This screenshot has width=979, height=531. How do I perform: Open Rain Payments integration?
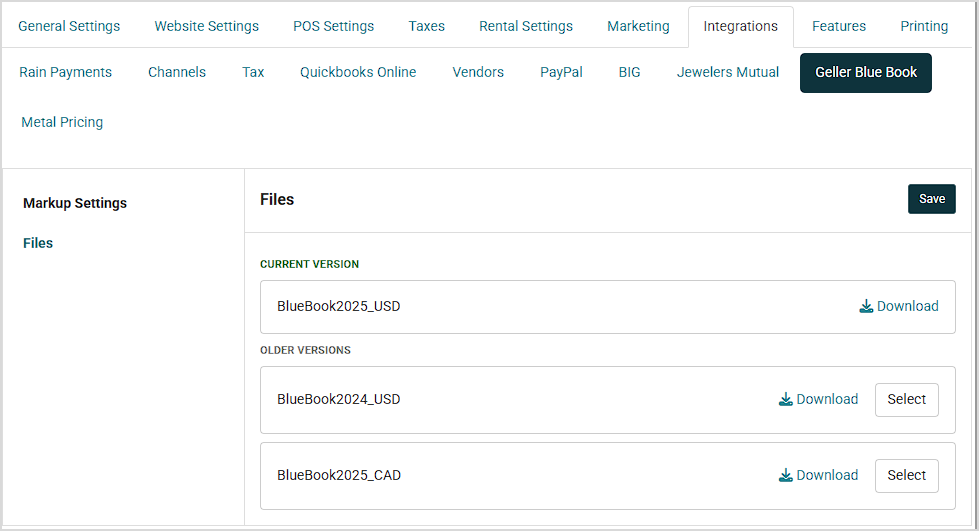click(66, 72)
